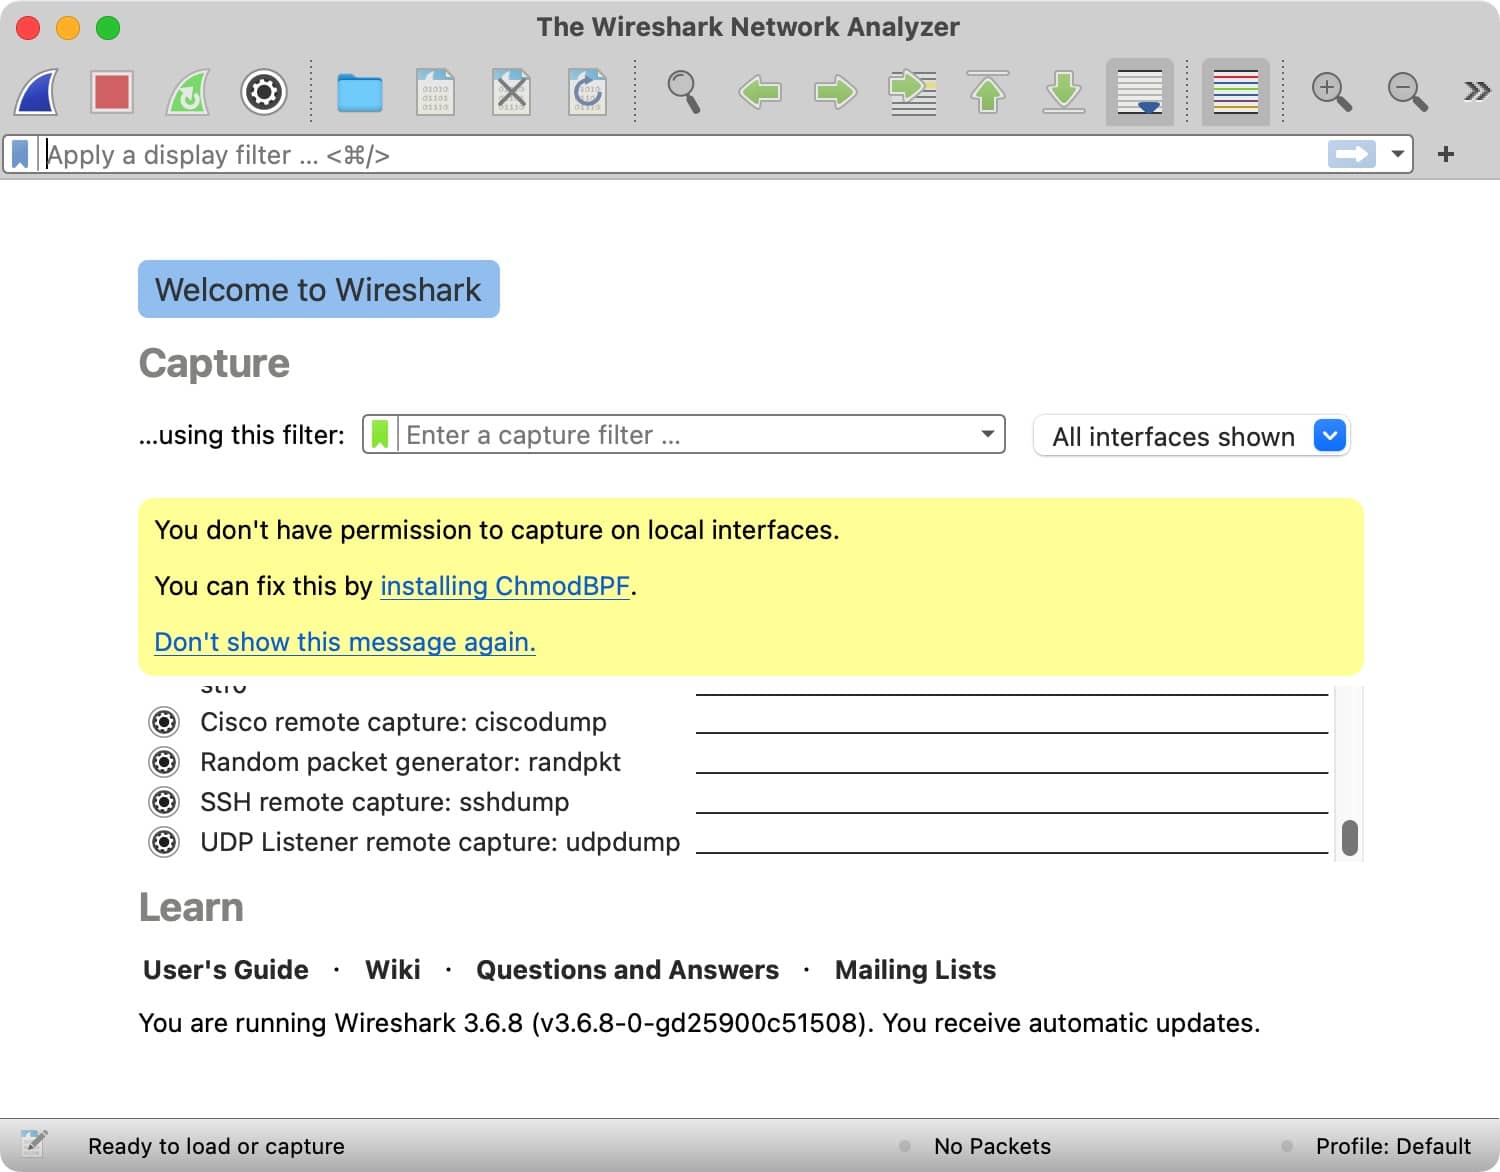Click Profile: Default in status bar
1500x1172 pixels.
click(x=1393, y=1146)
